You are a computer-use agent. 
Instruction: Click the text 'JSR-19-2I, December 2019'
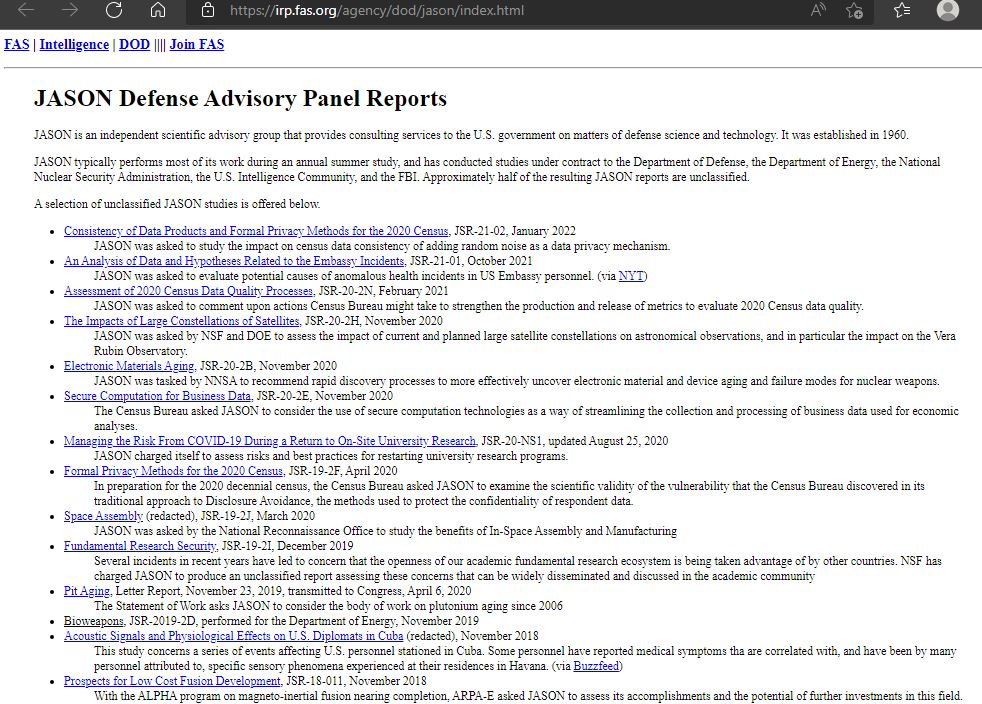[287, 547]
